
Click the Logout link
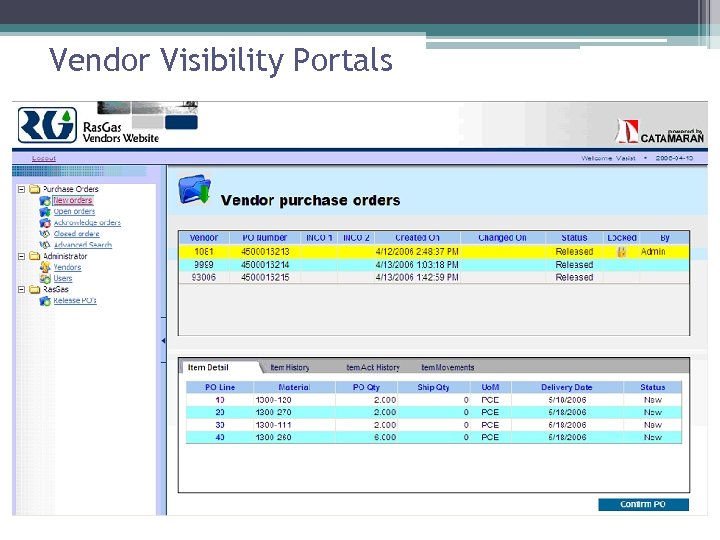click(44, 158)
